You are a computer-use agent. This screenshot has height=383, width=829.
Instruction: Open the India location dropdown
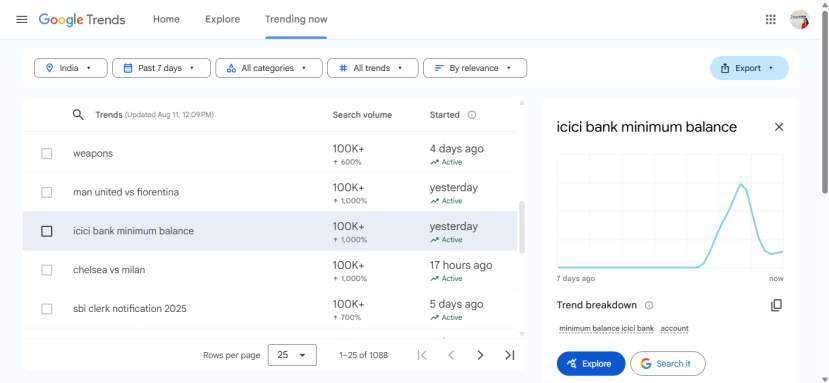(x=71, y=68)
